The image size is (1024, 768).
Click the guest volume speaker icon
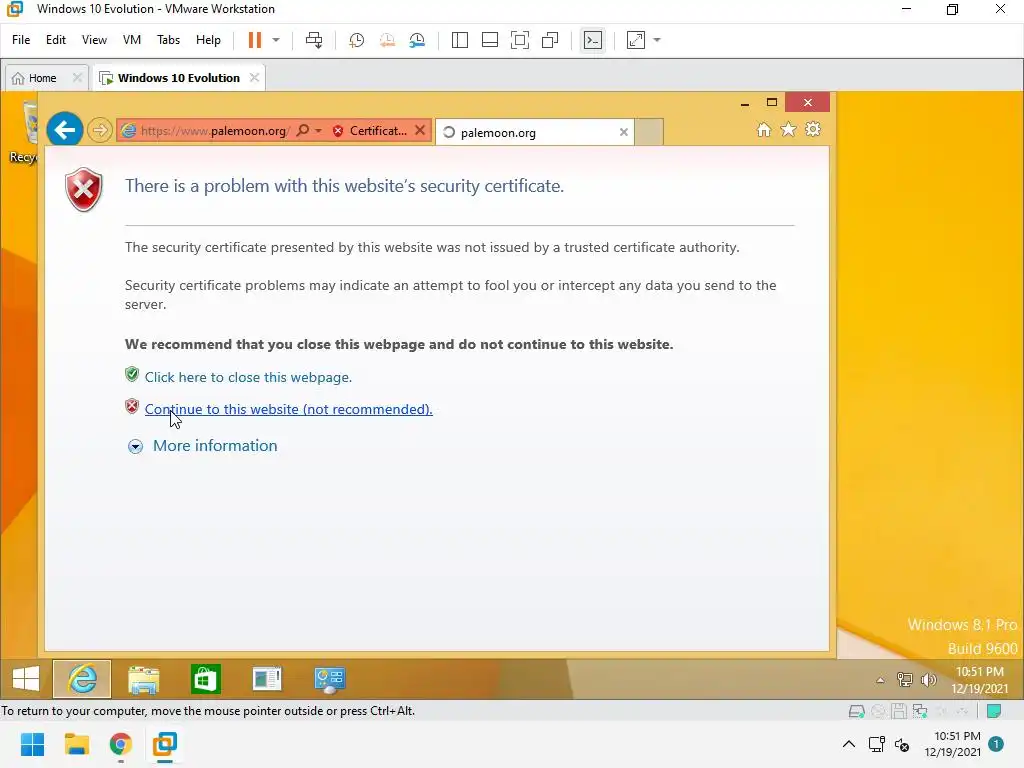click(928, 680)
